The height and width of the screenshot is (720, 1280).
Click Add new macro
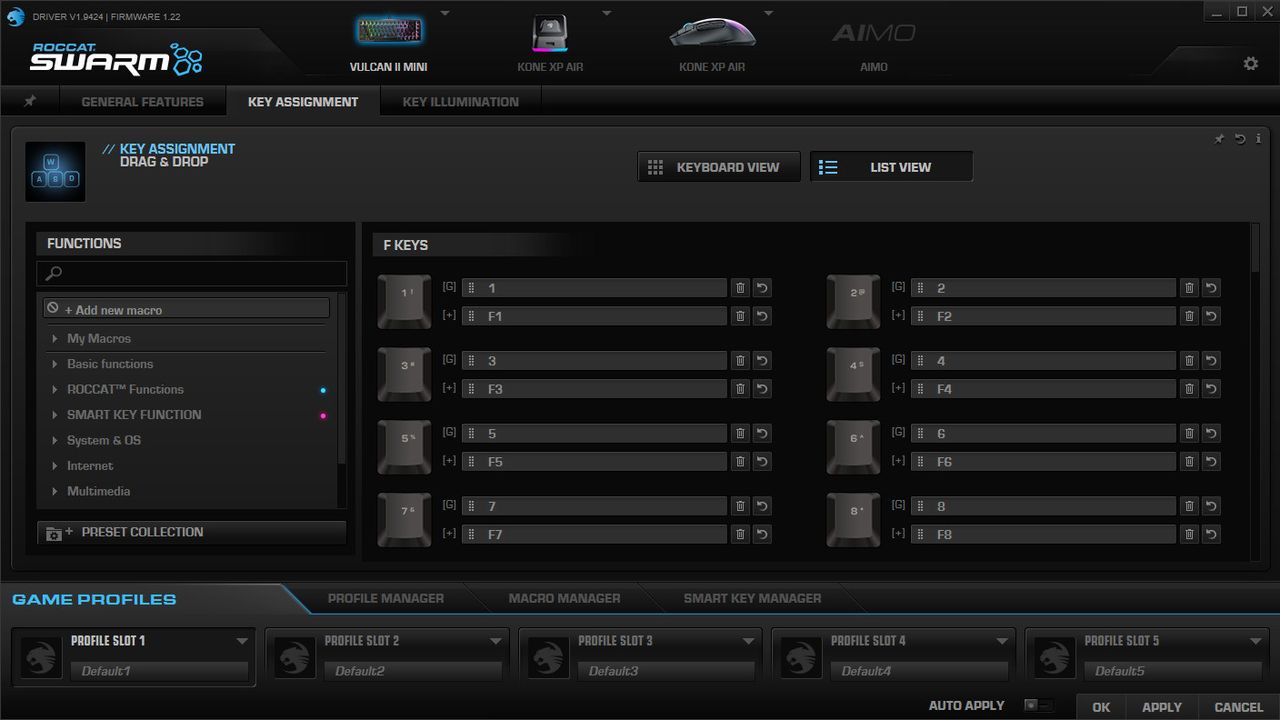click(187, 310)
